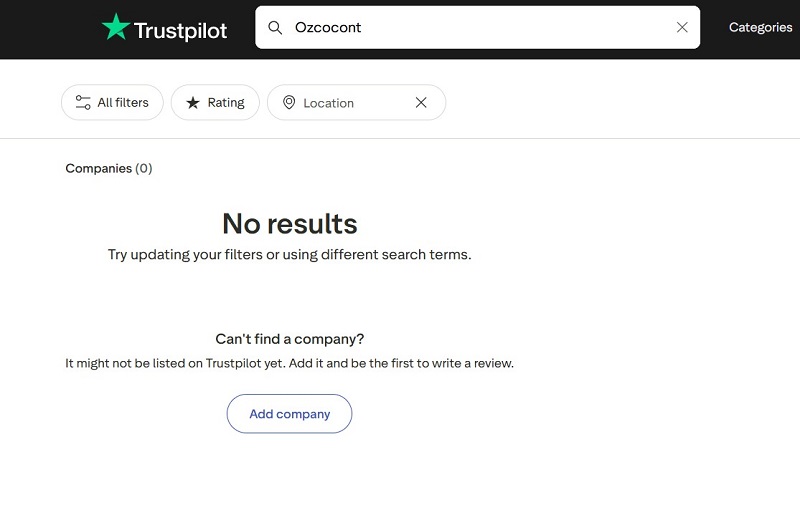Go home via the Trustpilot wordmark
The height and width of the screenshot is (525, 800).
click(x=181, y=30)
